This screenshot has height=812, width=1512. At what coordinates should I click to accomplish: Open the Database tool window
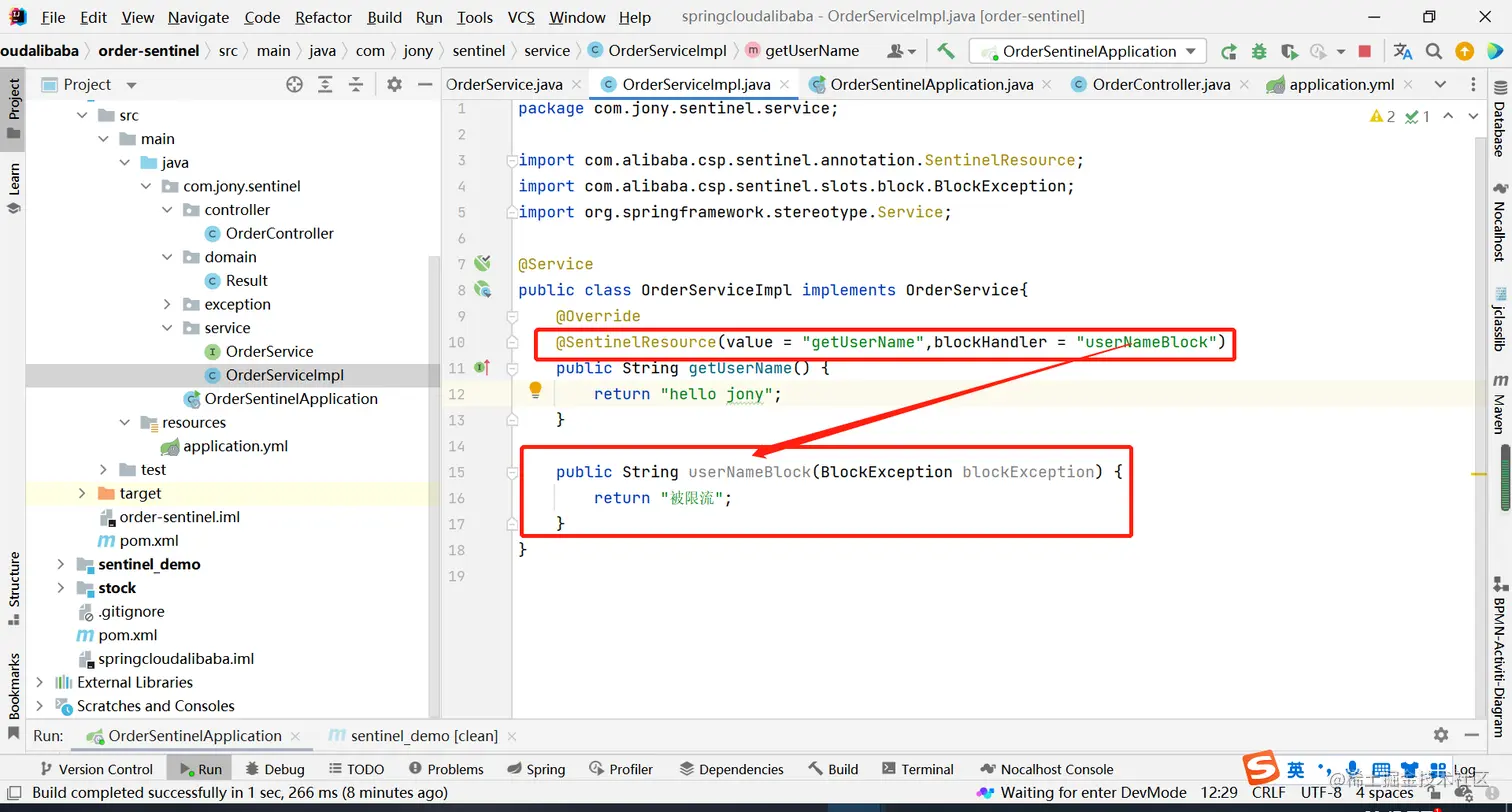click(x=1499, y=121)
